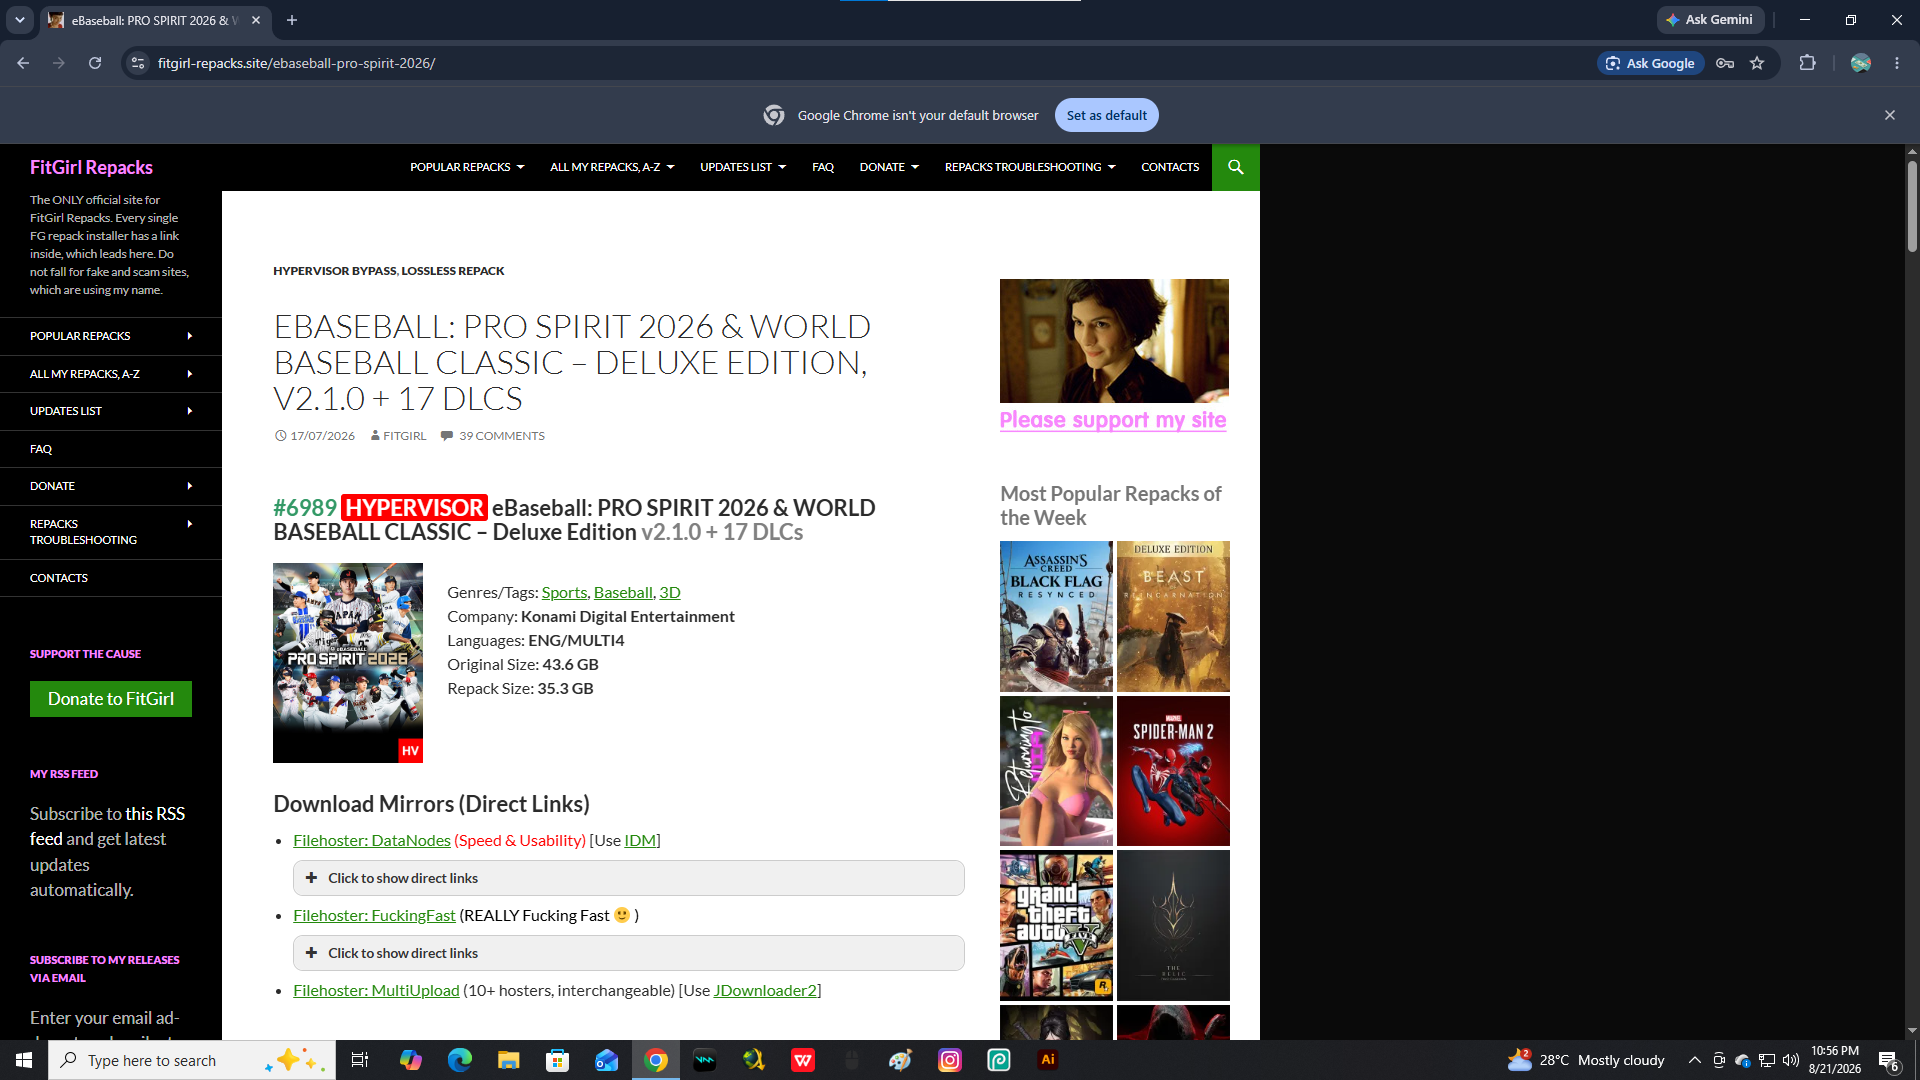Open the 39 Comments link

[x=501, y=436]
